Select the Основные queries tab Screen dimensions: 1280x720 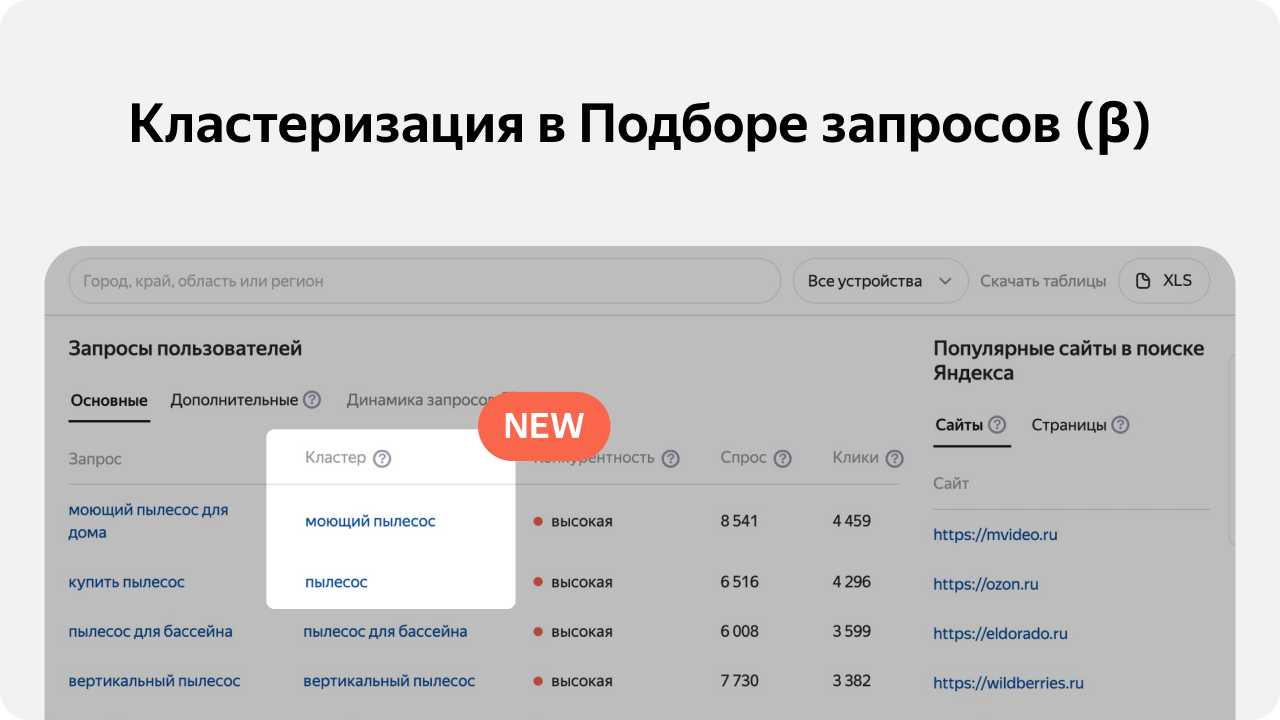point(109,401)
